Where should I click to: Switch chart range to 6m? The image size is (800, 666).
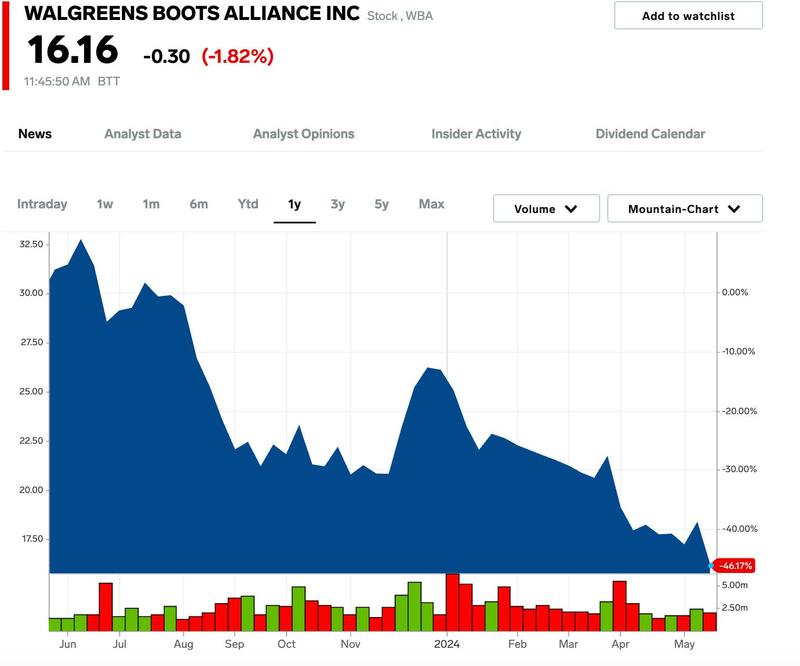point(199,204)
